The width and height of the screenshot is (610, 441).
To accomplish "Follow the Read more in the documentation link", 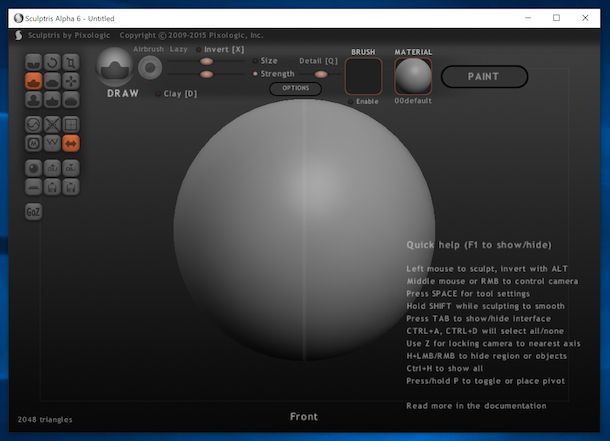I will click(476, 406).
